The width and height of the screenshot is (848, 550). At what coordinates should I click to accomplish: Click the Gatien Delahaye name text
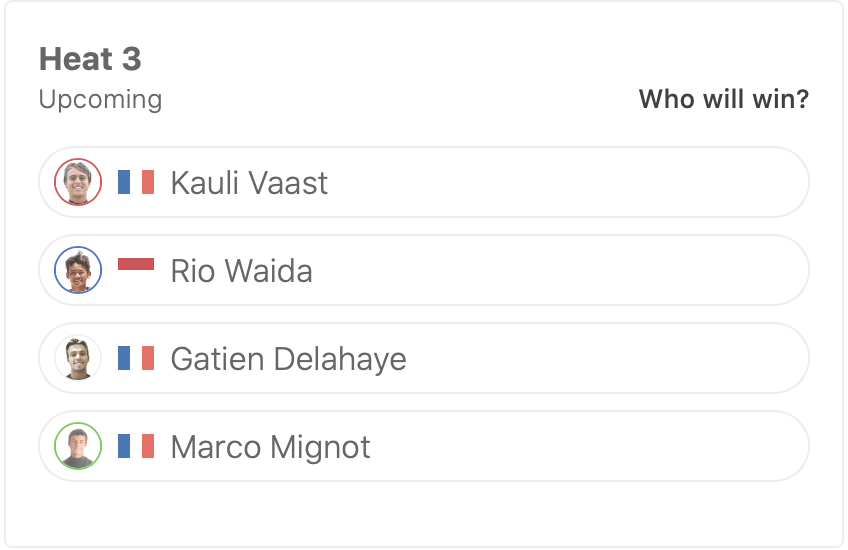(288, 359)
